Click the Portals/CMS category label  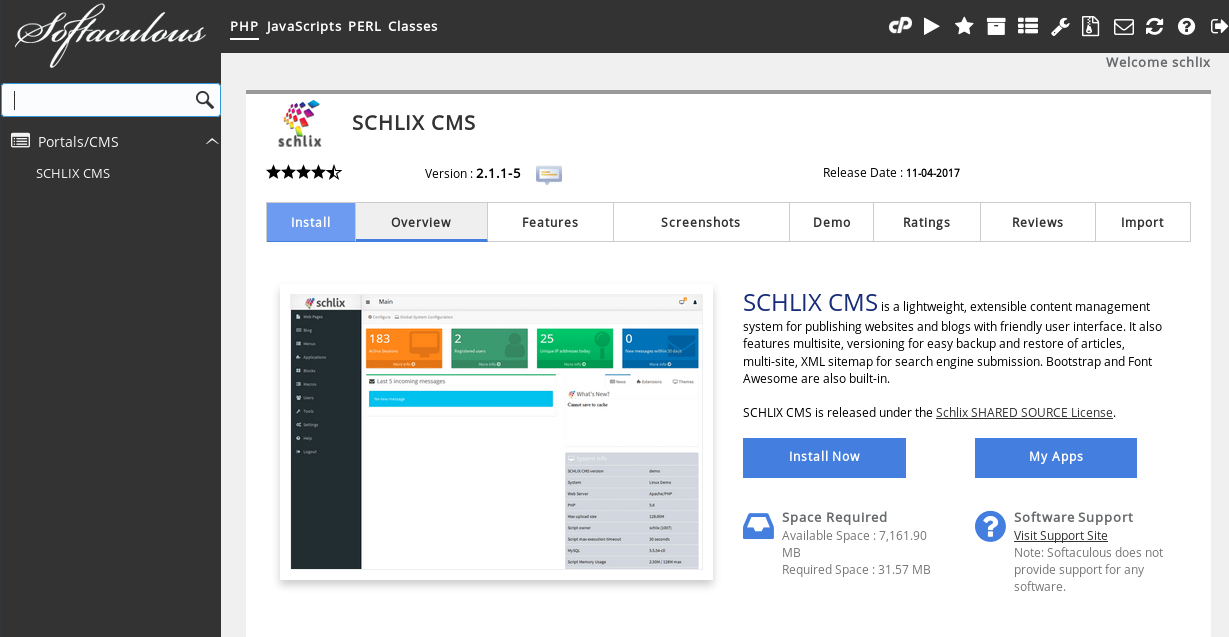(78, 142)
